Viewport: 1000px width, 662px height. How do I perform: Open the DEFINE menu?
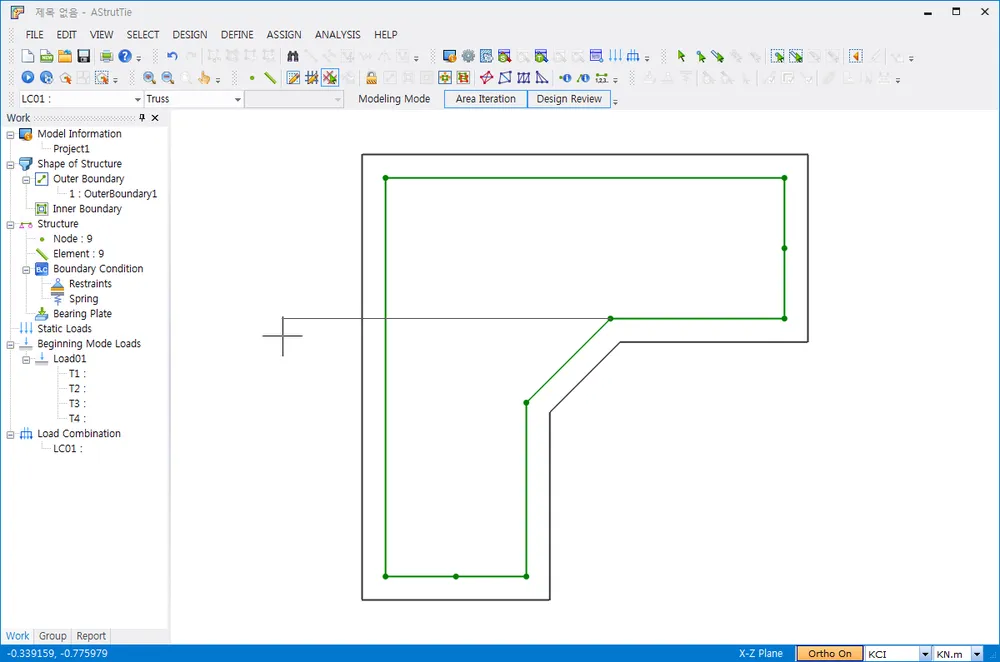[237, 34]
